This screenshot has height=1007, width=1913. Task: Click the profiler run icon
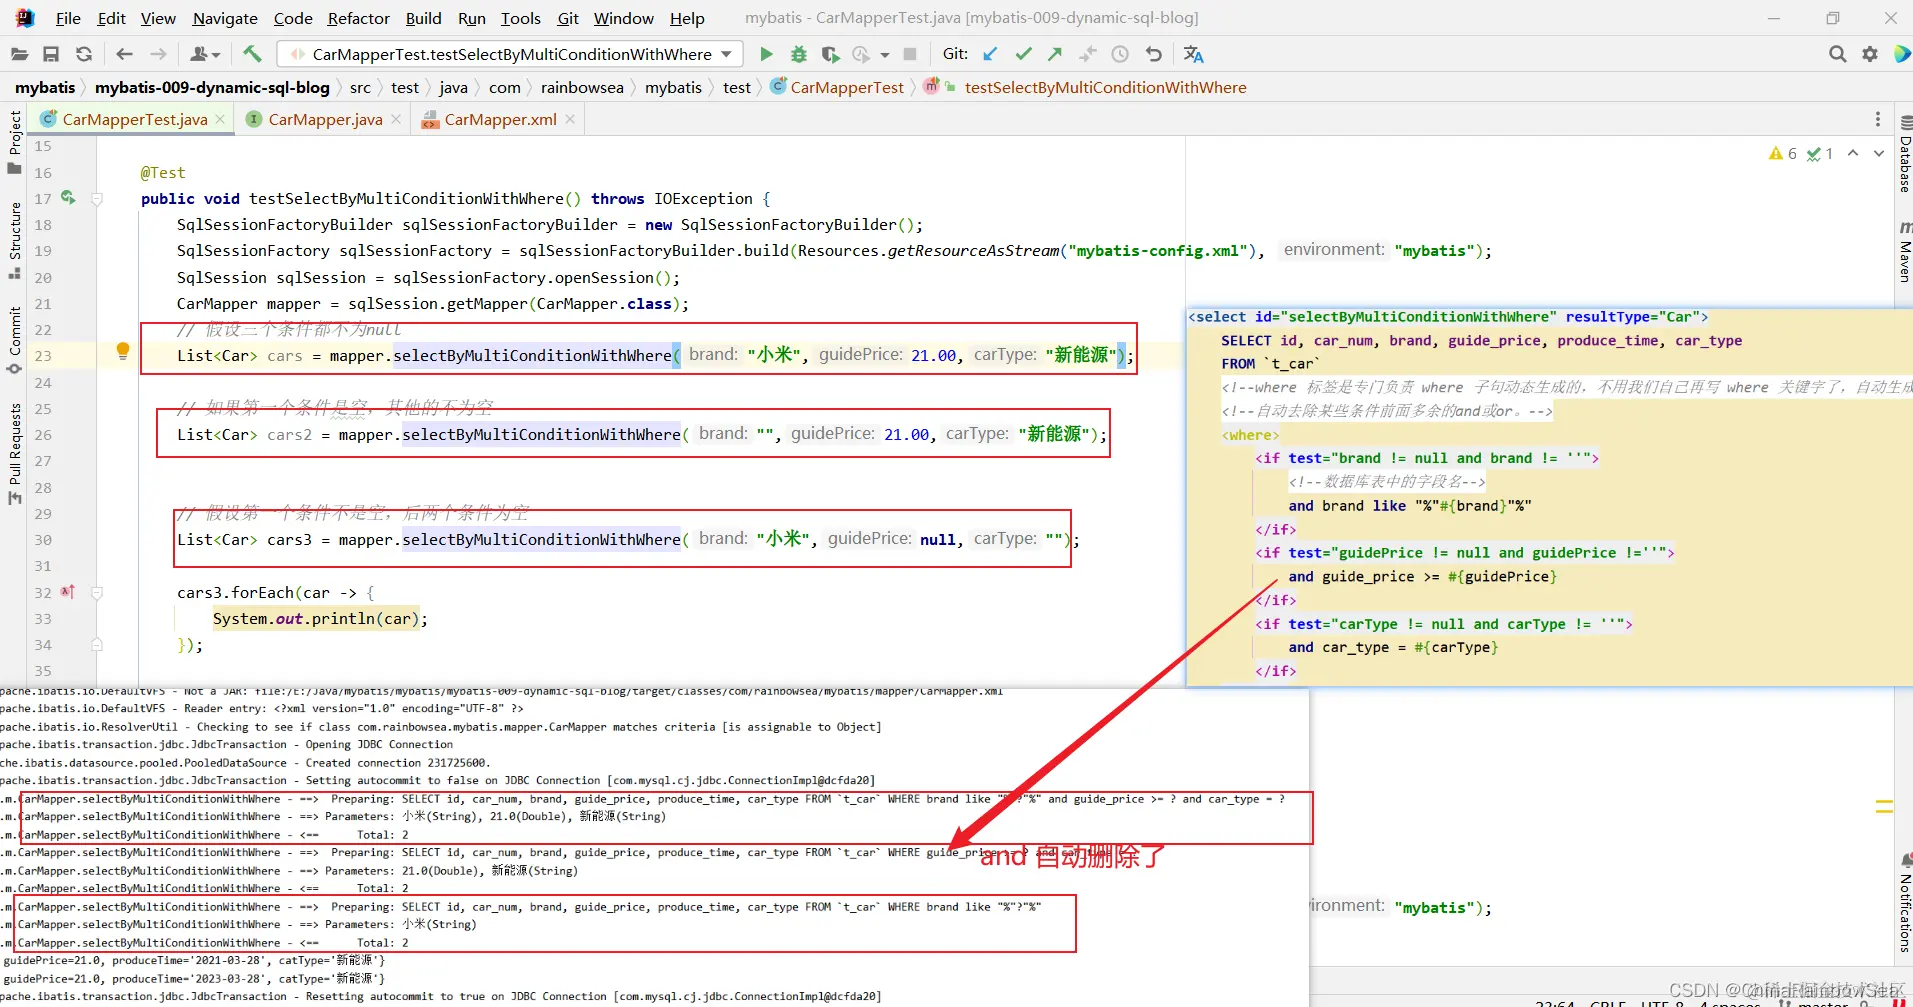pyautogui.click(x=861, y=54)
